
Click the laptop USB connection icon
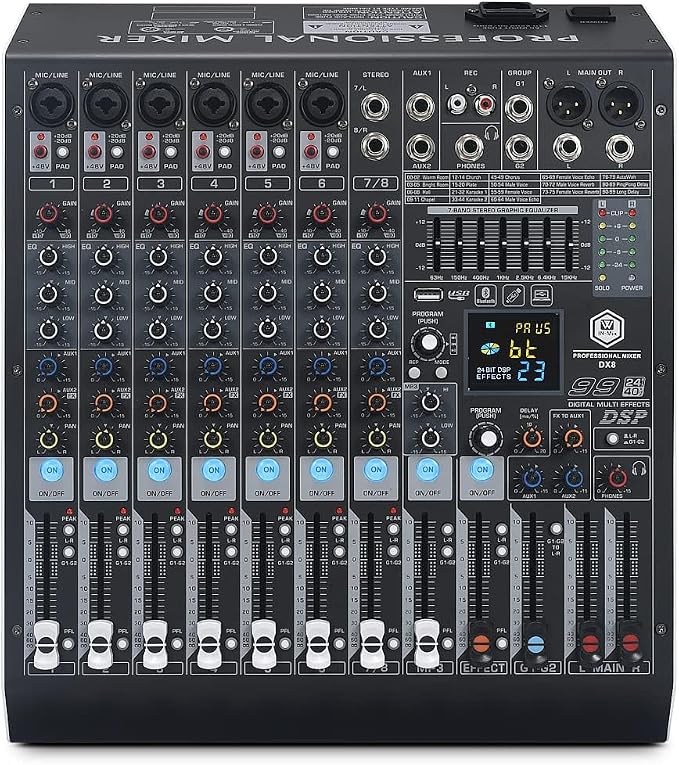[x=541, y=295]
